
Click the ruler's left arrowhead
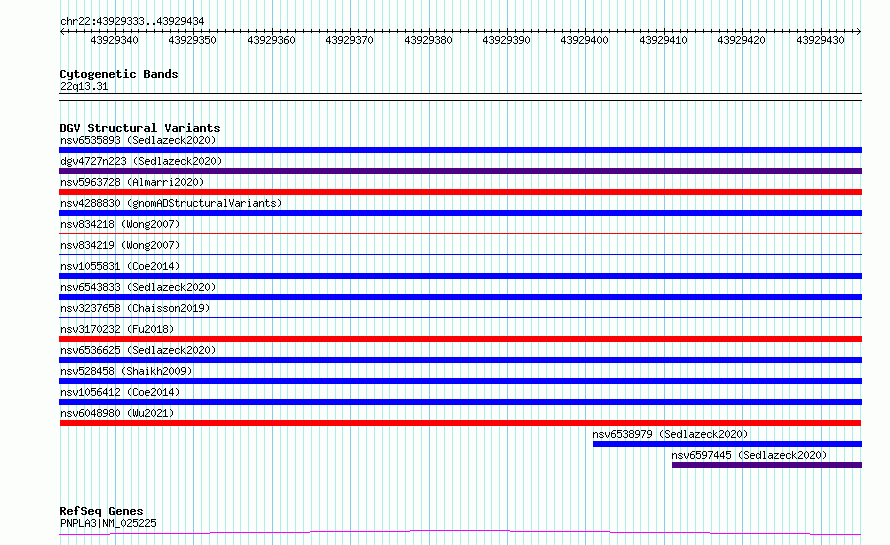point(62,32)
